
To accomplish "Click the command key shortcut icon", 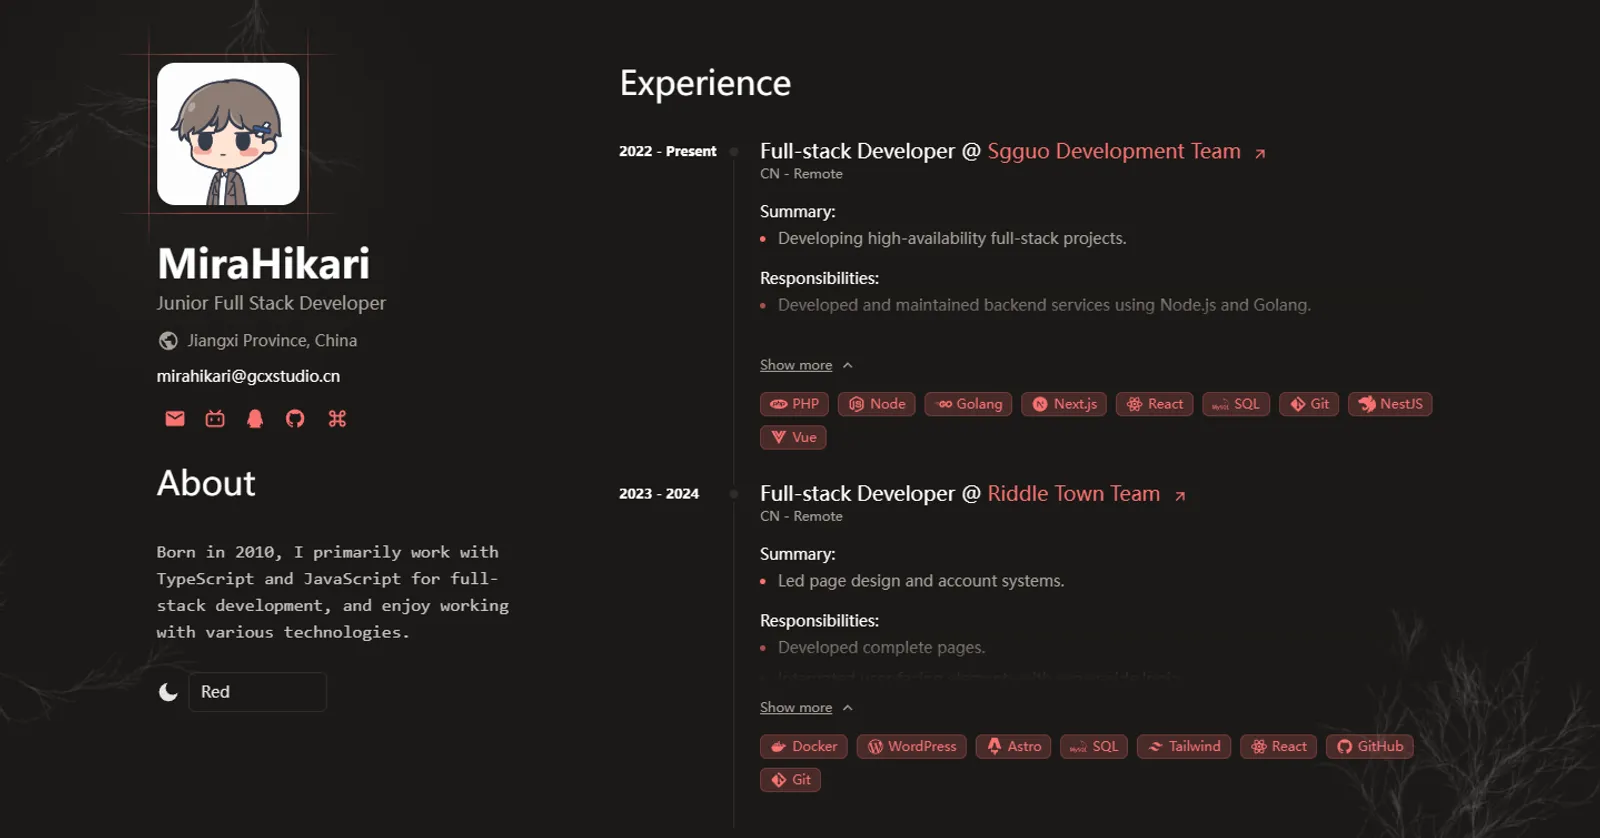I will (x=337, y=419).
